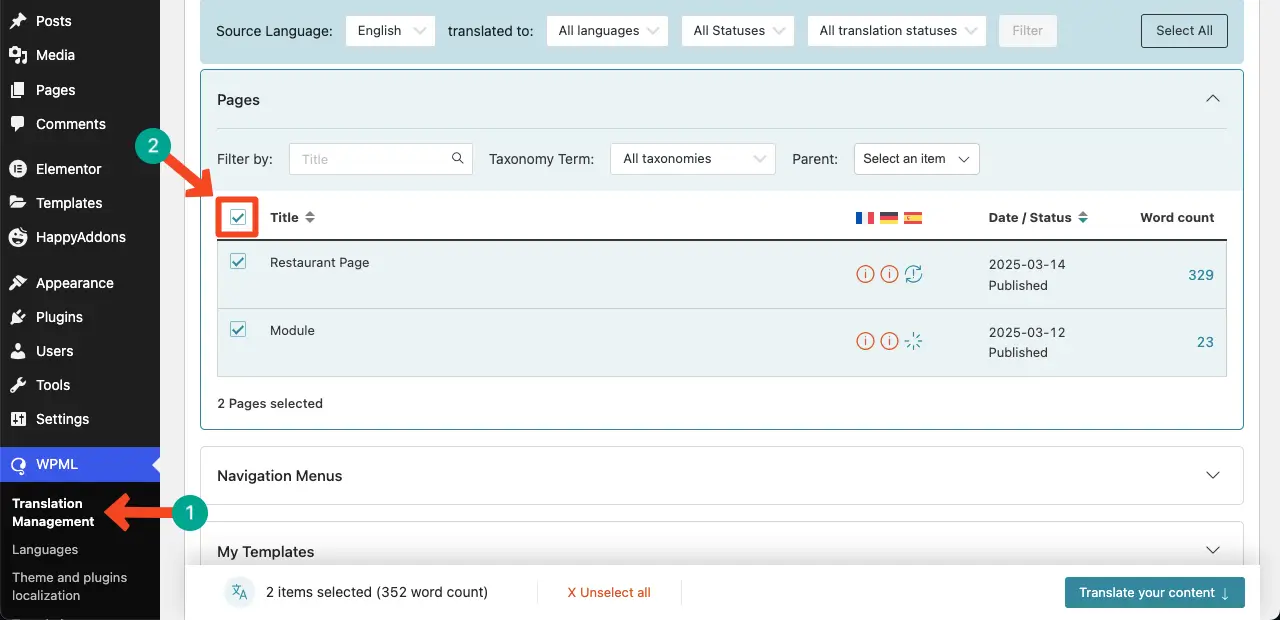The width and height of the screenshot is (1280, 620).
Task: Sort by the Date / Status column
Action: (1038, 217)
